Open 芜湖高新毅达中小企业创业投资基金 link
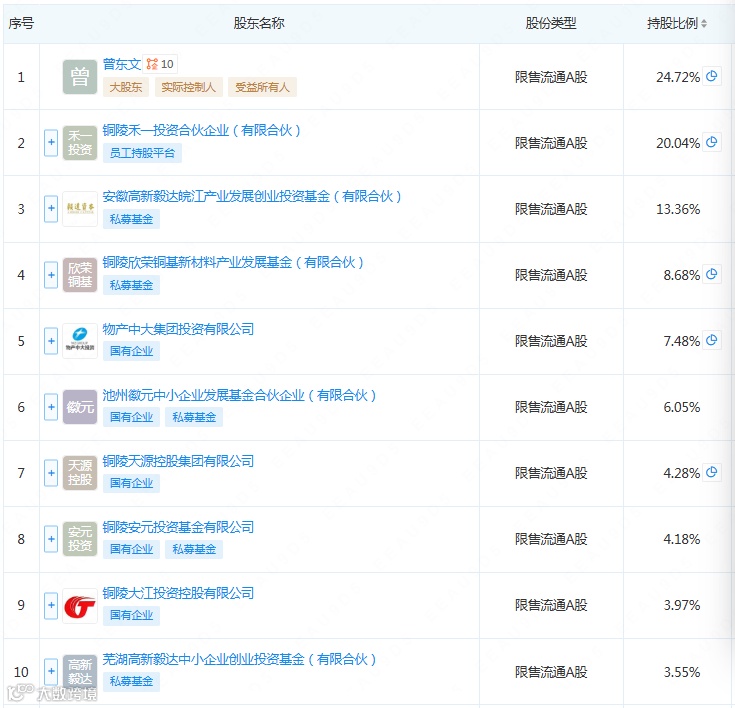 (240, 660)
